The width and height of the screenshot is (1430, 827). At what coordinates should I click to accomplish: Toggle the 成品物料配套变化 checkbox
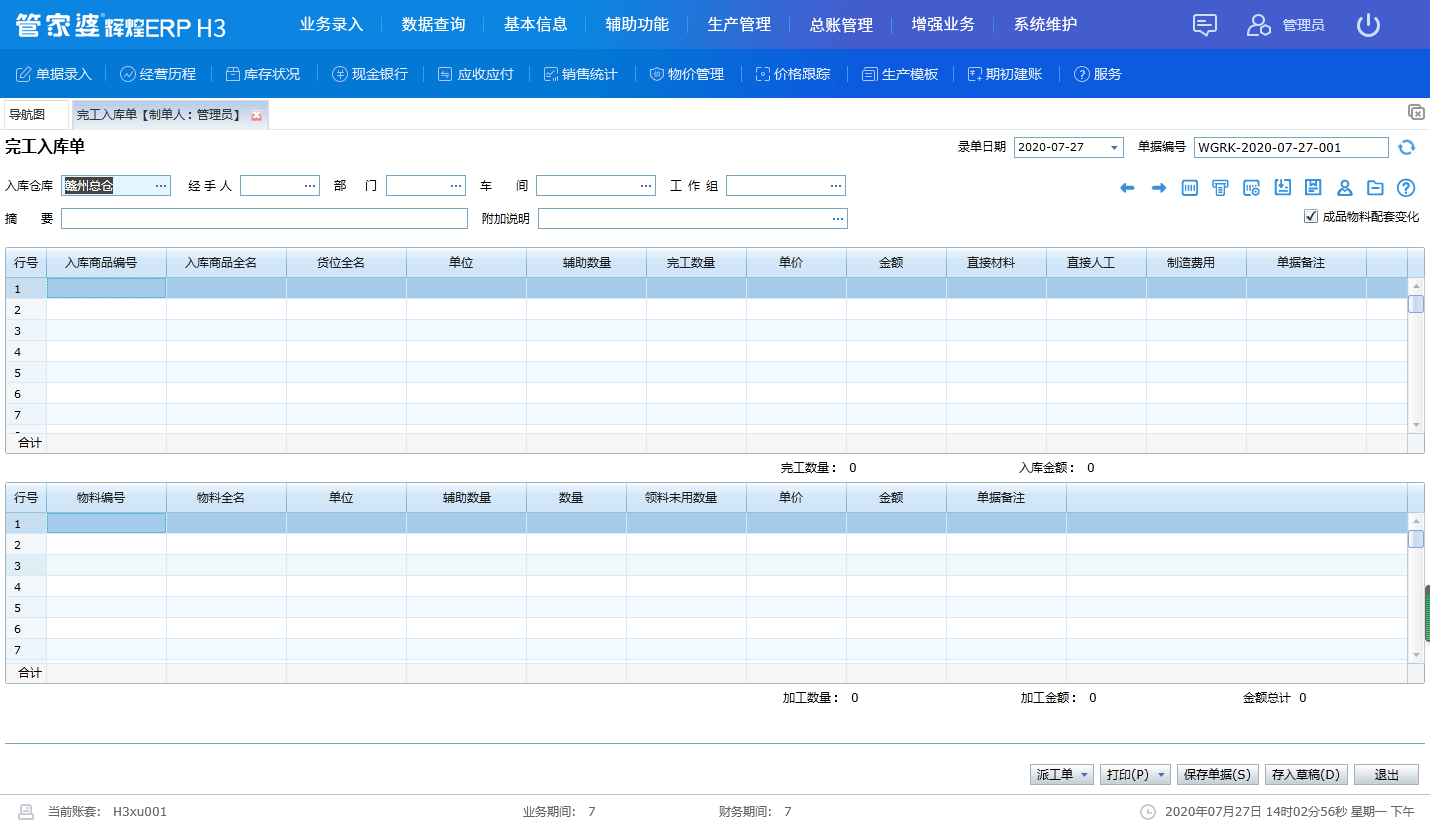(1311, 216)
